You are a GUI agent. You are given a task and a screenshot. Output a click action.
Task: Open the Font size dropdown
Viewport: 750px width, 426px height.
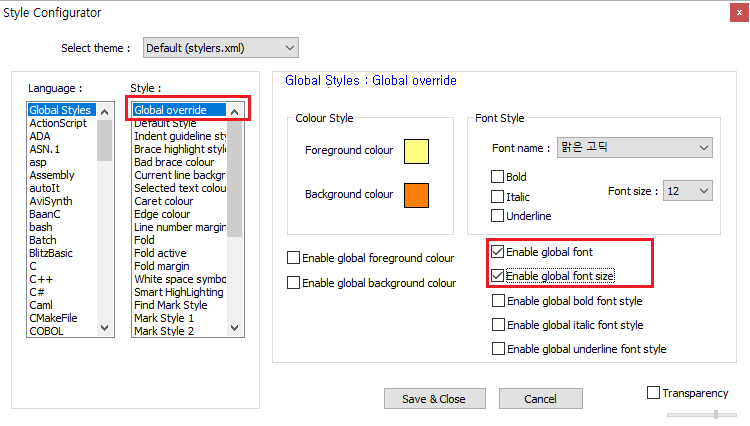pyautogui.click(x=687, y=191)
